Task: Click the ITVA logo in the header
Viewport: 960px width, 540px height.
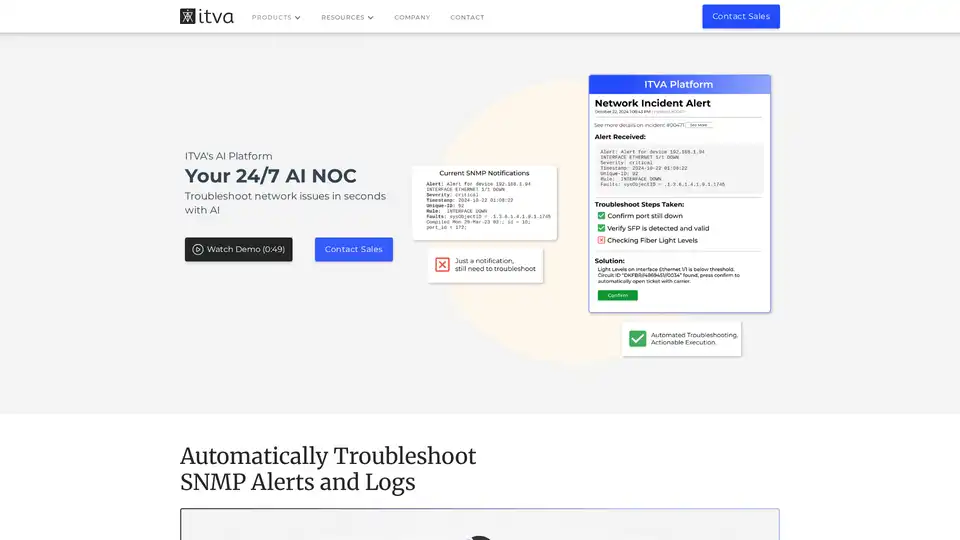Action: click(x=207, y=16)
